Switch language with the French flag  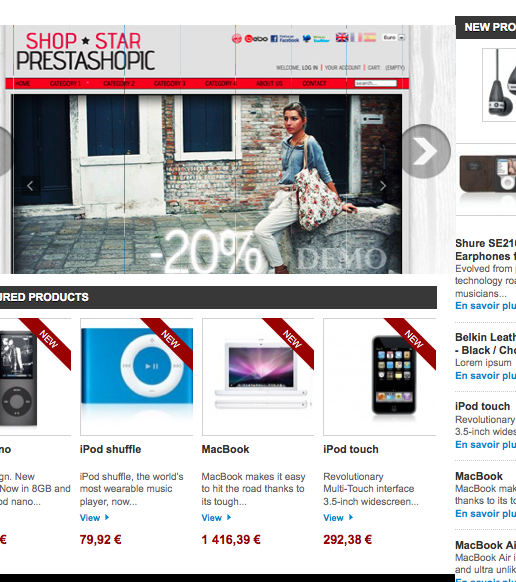[x=356, y=37]
